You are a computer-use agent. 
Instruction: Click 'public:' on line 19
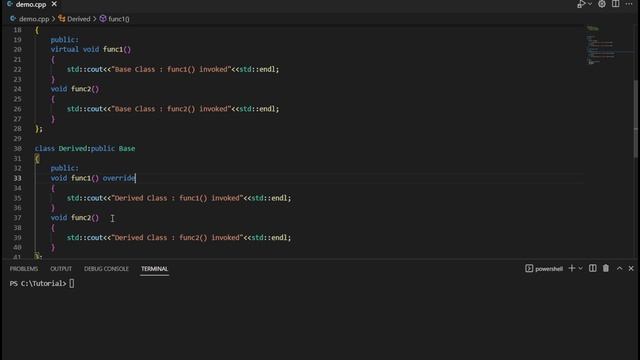[64, 40]
